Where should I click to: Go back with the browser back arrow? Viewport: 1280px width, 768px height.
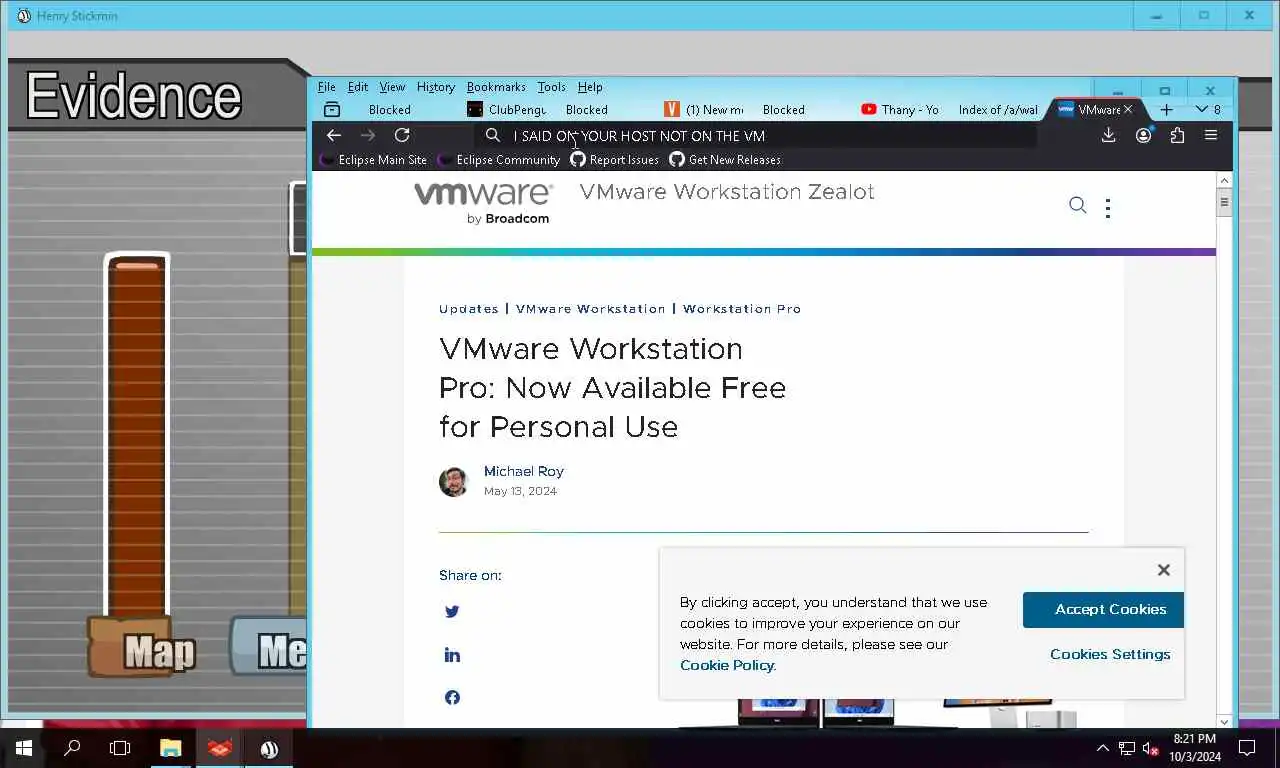coord(334,135)
